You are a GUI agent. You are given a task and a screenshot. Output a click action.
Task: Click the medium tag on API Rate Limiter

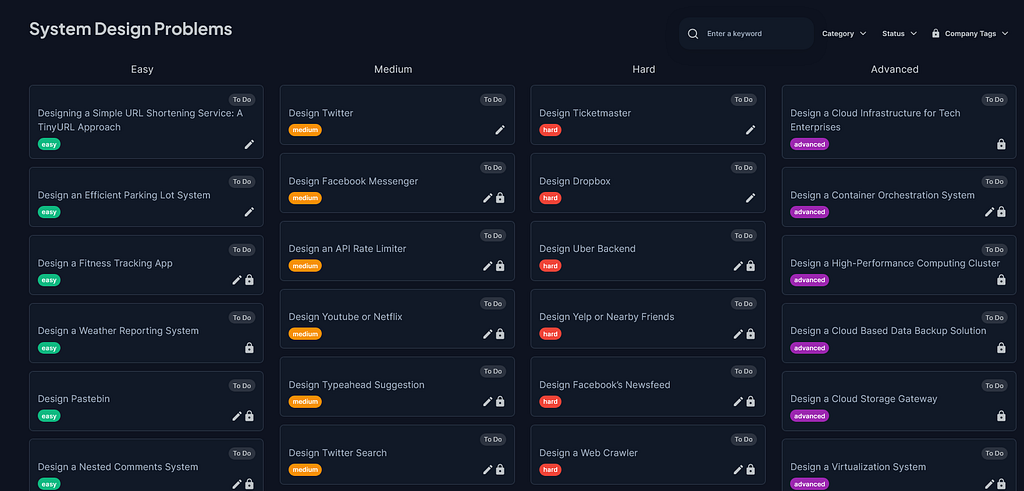(x=305, y=266)
